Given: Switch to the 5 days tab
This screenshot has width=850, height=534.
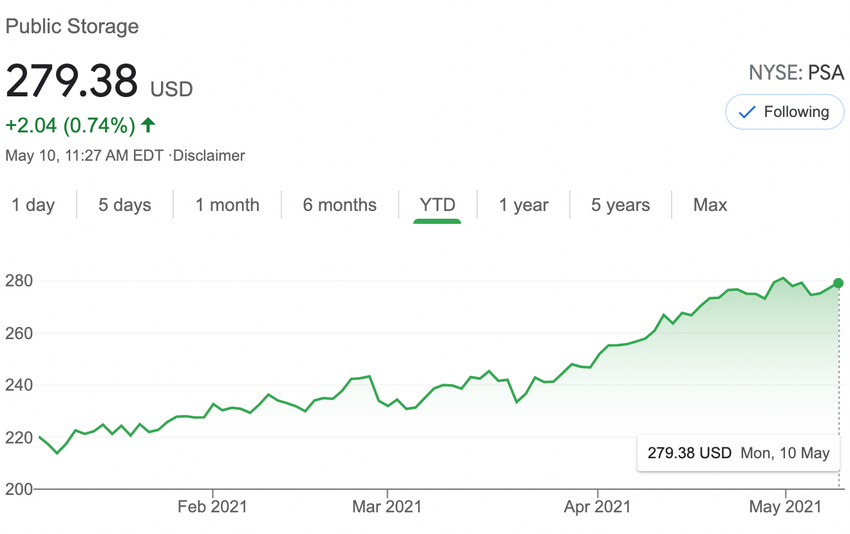Looking at the screenshot, I should (124, 205).
